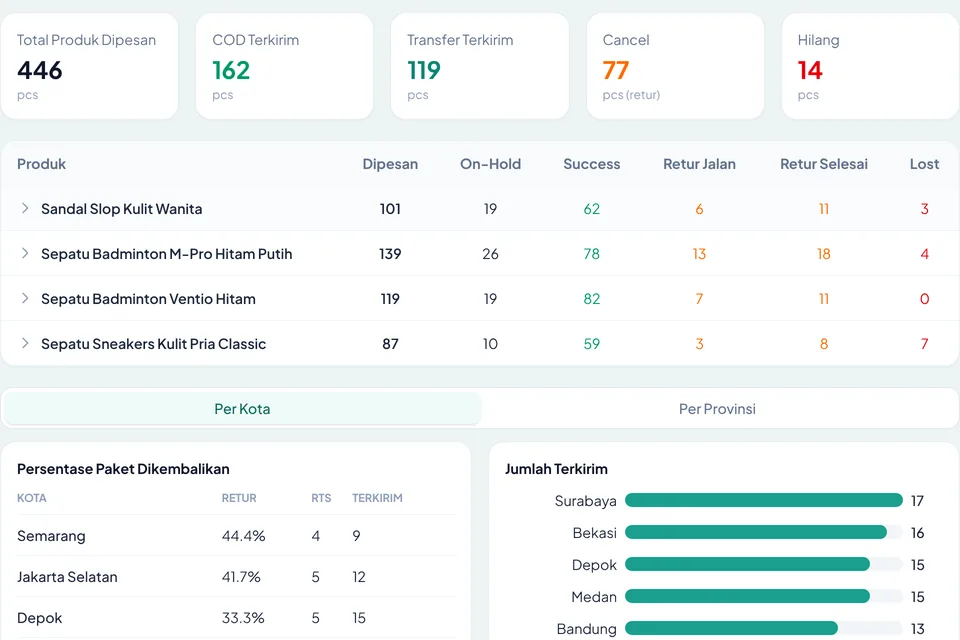Image resolution: width=960 pixels, height=640 pixels.
Task: Click the 44.4% retur value
Action: click(243, 536)
